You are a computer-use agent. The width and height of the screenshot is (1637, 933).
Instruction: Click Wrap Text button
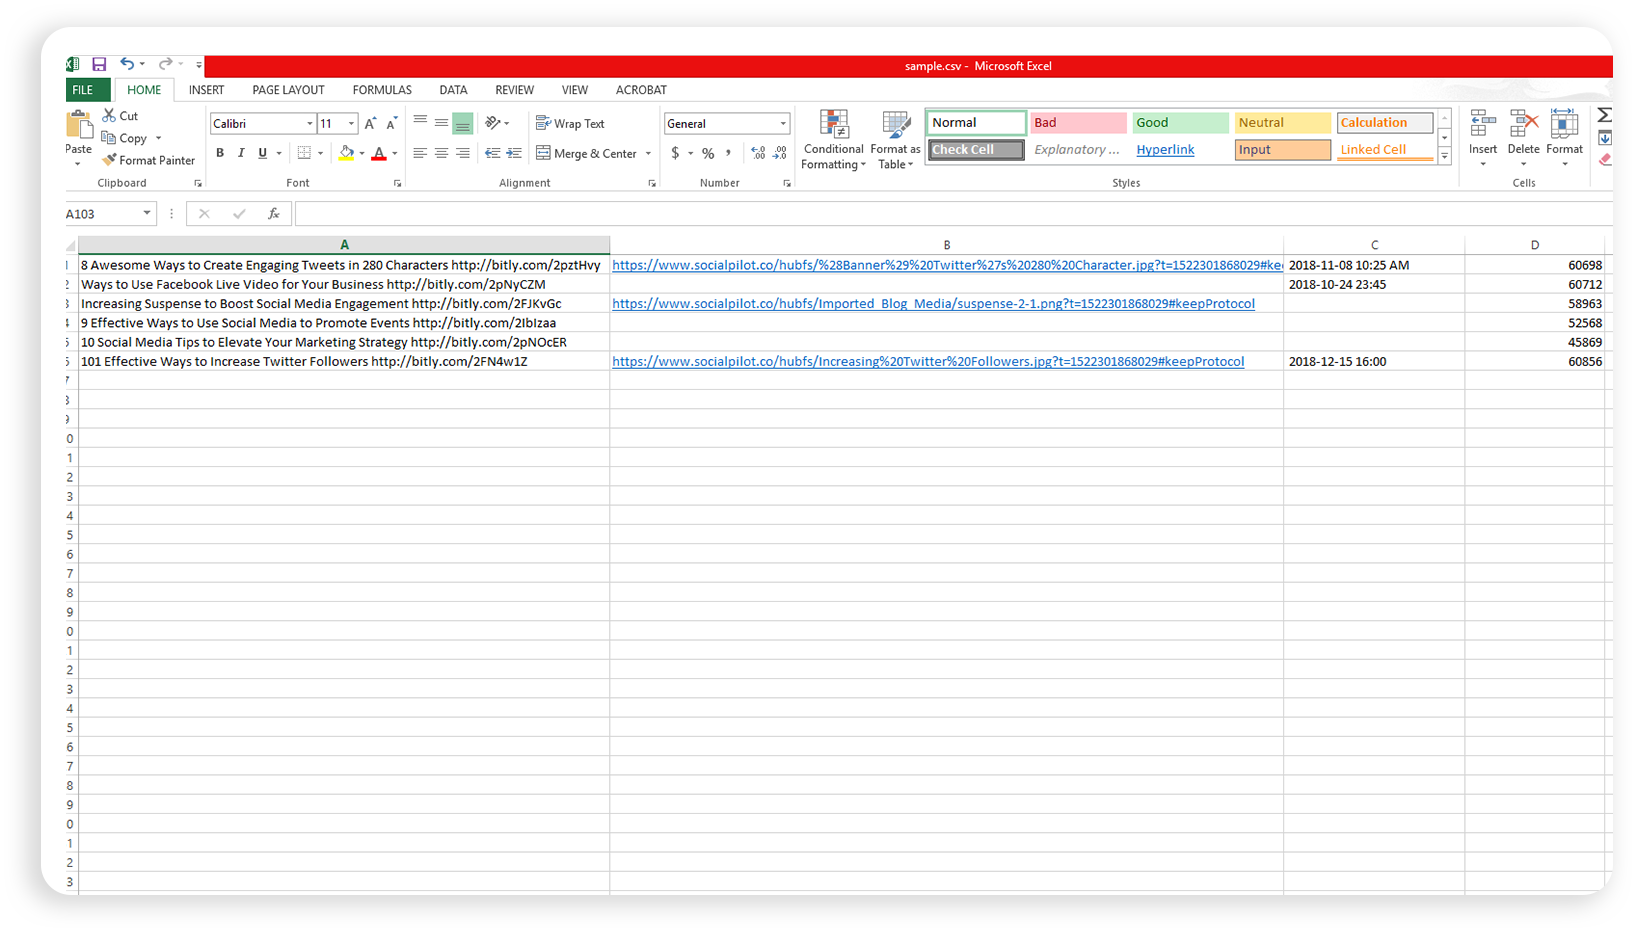click(570, 123)
